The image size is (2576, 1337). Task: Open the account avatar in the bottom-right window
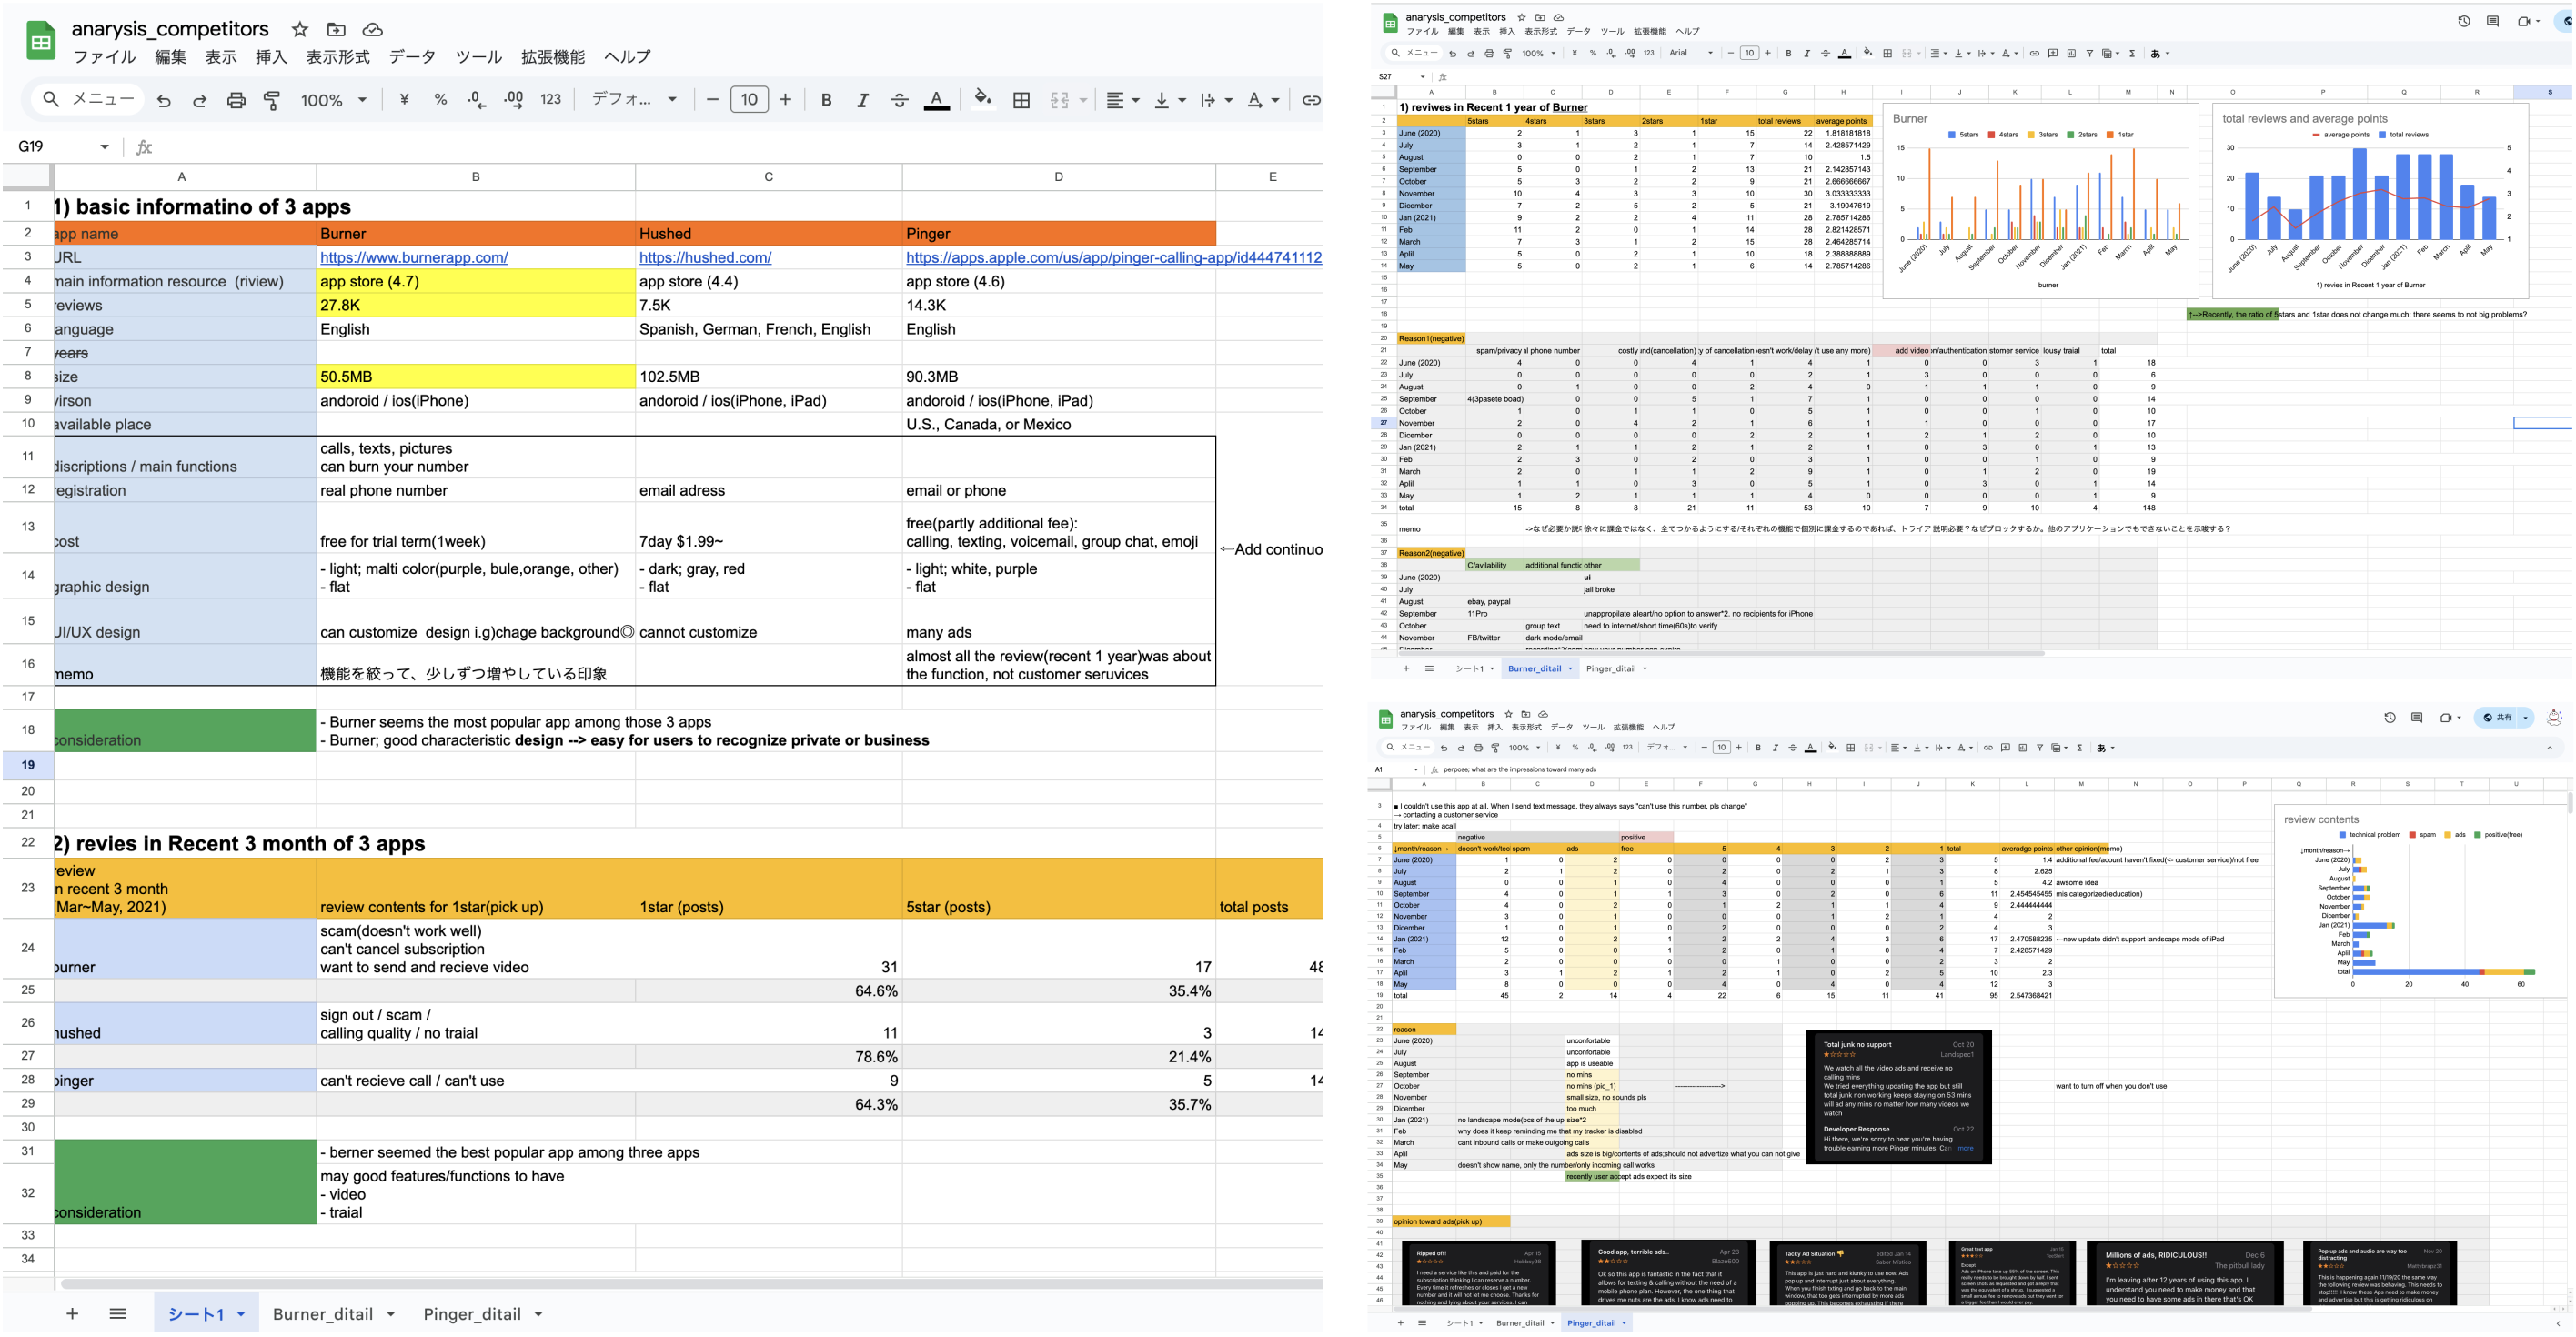tap(2554, 717)
